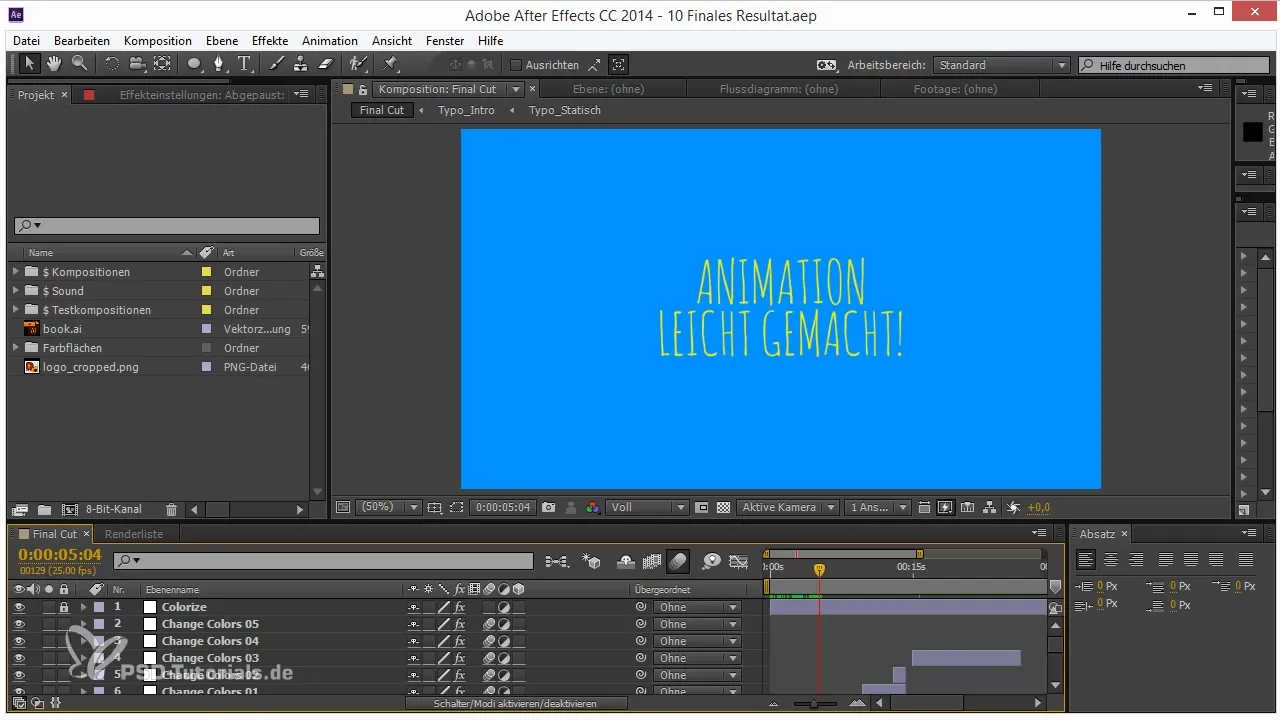
Task: Open the Aktive Kamera view dropdown
Action: pyautogui.click(x=788, y=507)
